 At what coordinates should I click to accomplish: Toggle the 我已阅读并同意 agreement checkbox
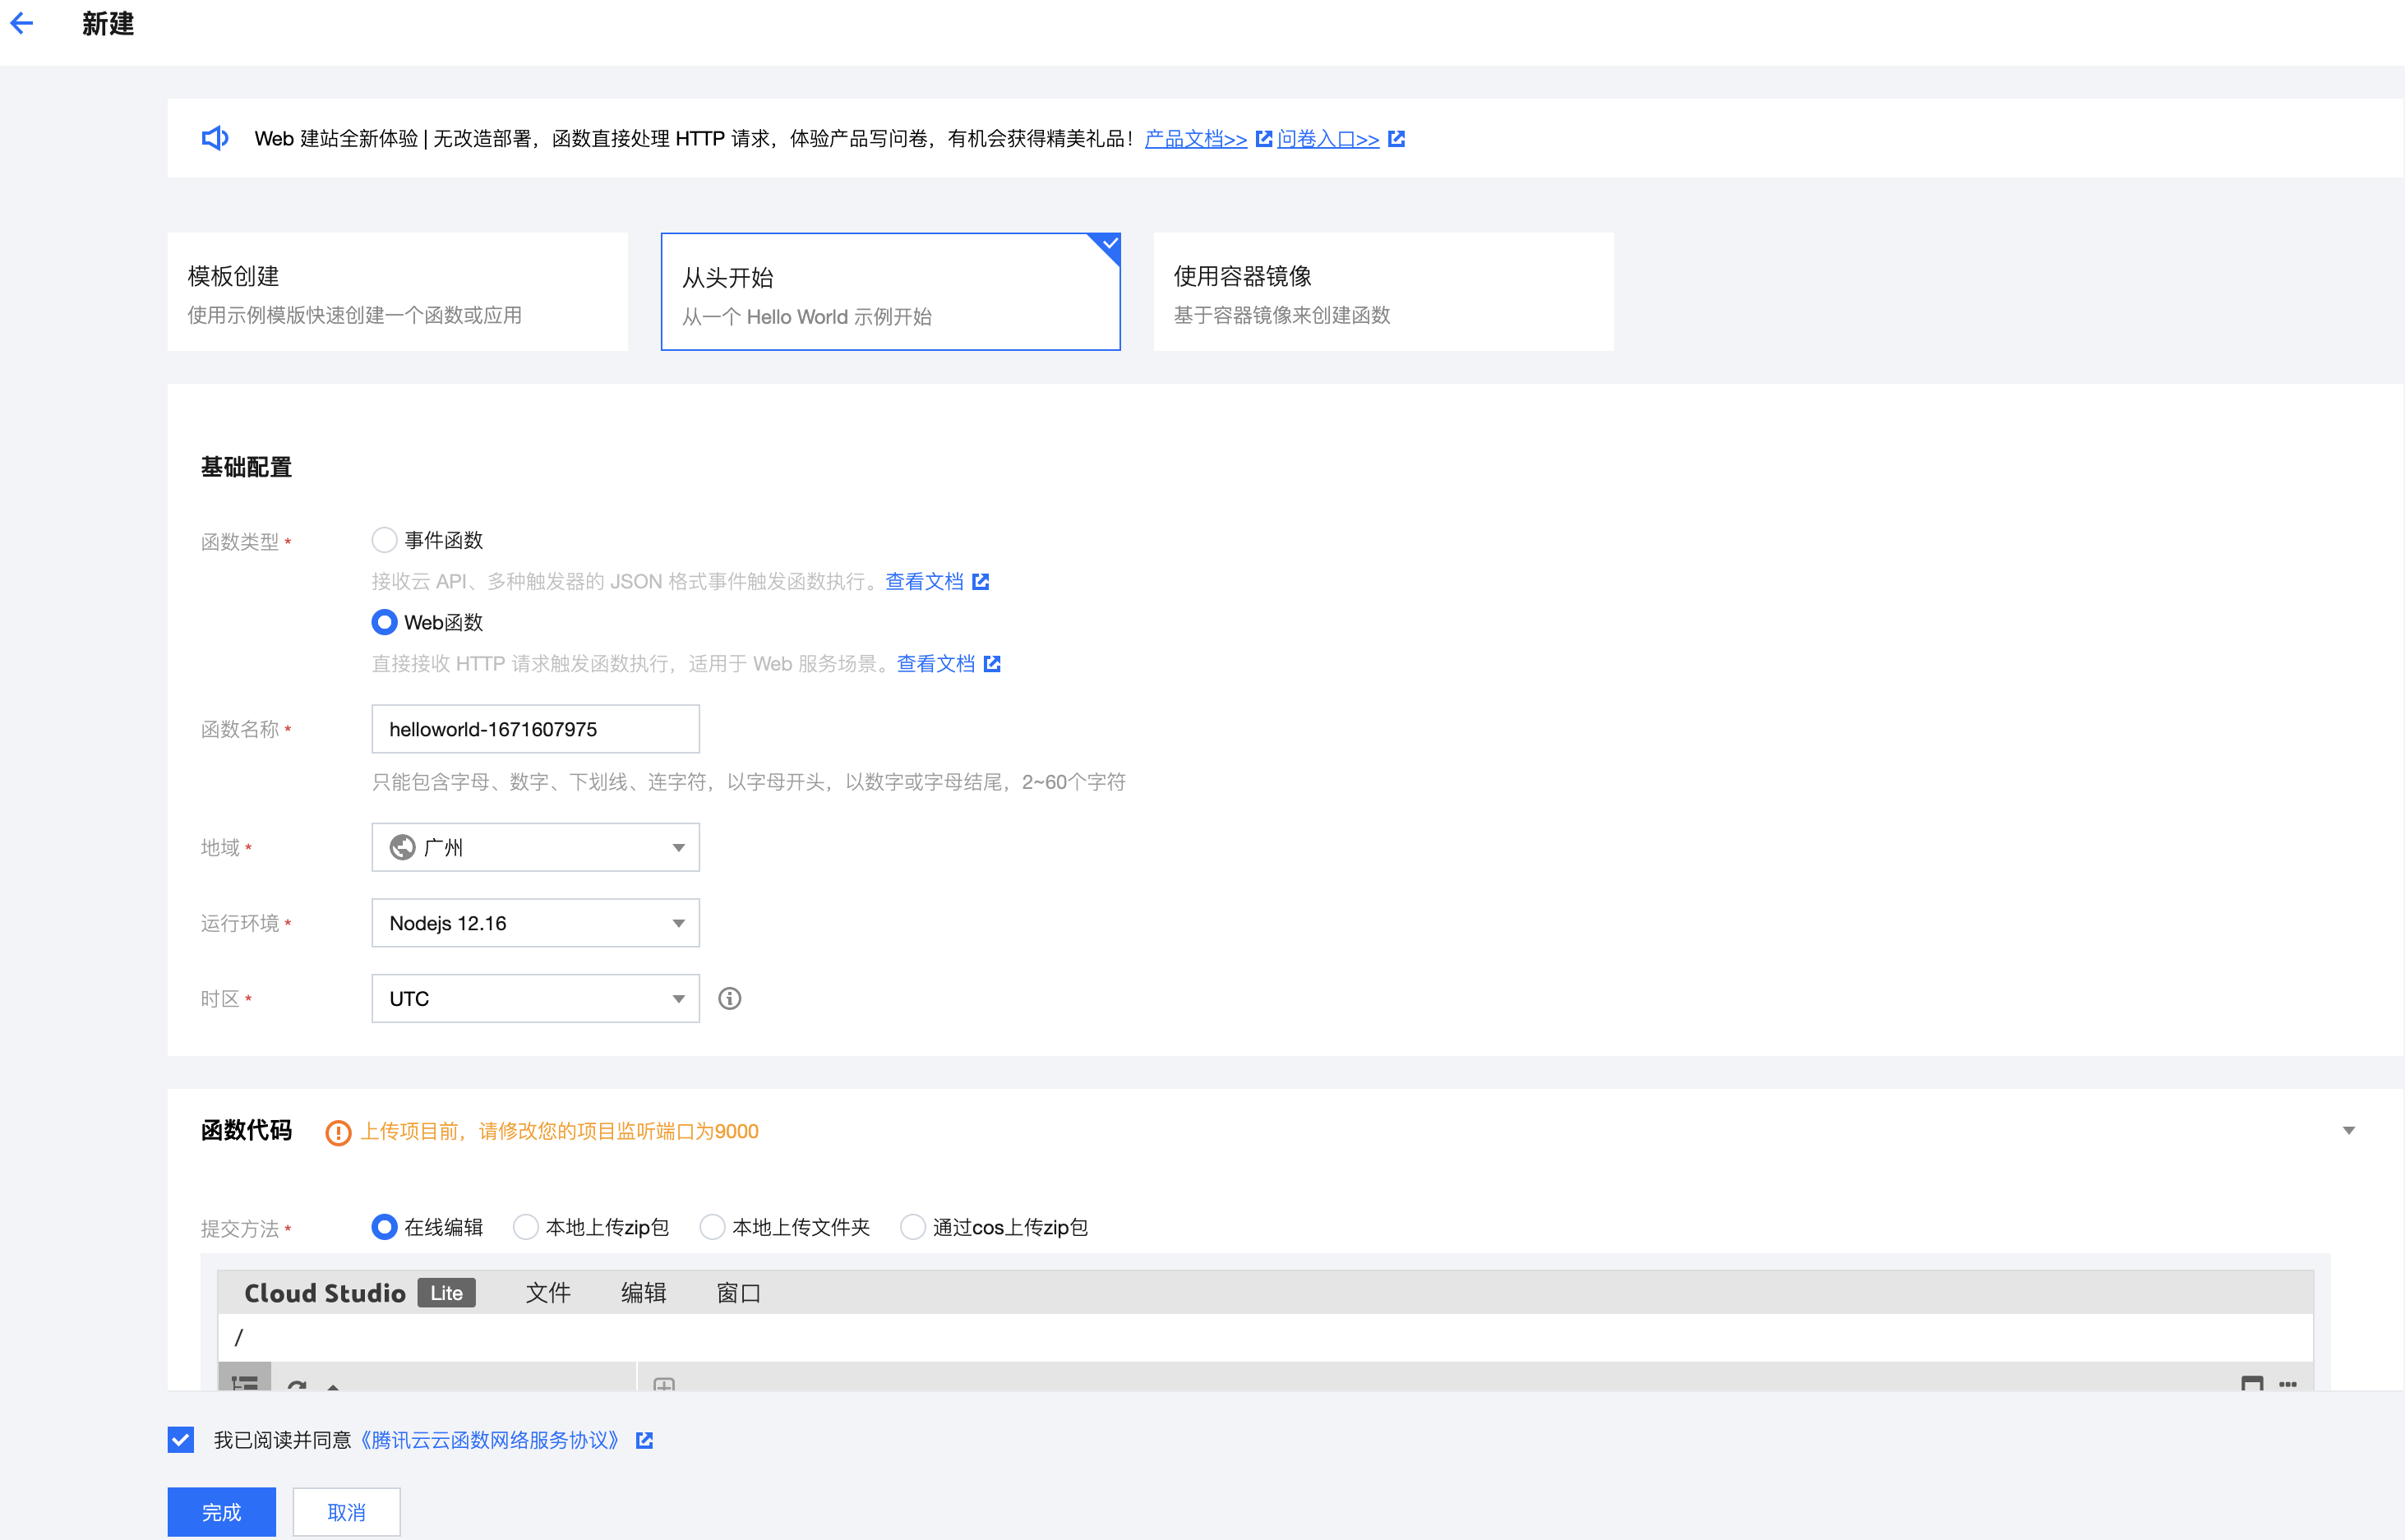coord(181,1440)
